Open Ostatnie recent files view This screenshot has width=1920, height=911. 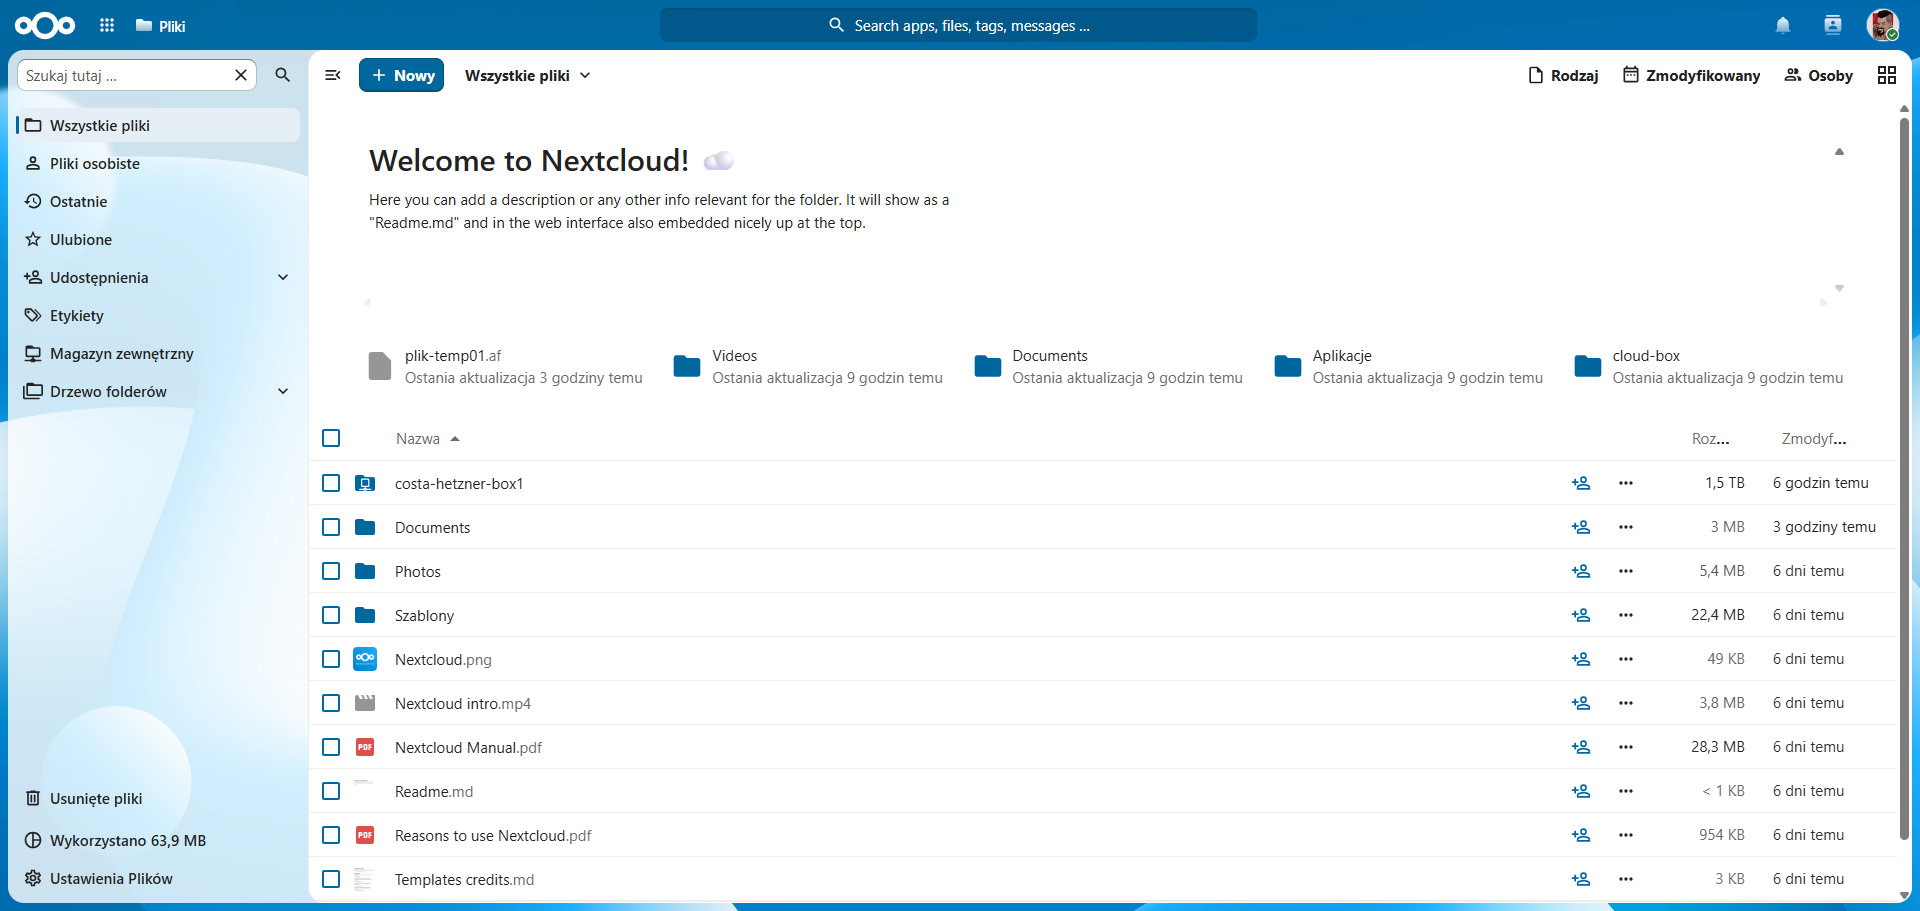click(x=158, y=201)
